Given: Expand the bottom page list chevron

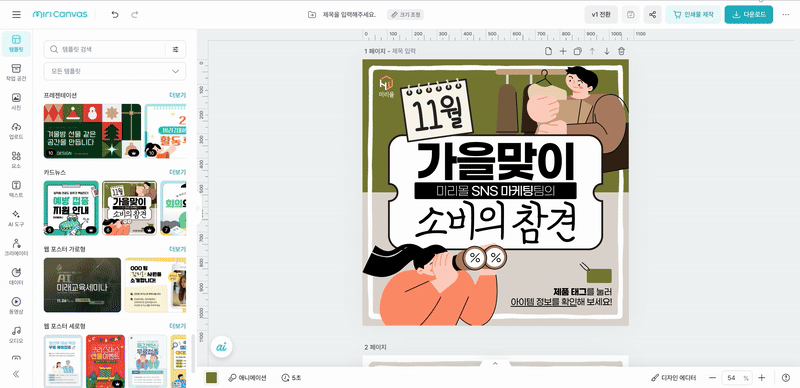Looking at the screenshot, I should [x=495, y=363].
